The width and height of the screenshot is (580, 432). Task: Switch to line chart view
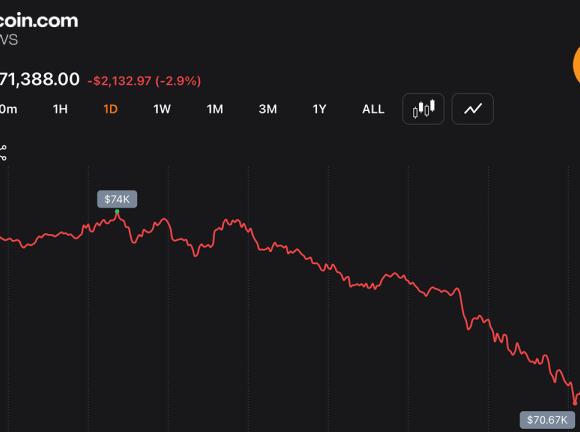[x=473, y=109]
